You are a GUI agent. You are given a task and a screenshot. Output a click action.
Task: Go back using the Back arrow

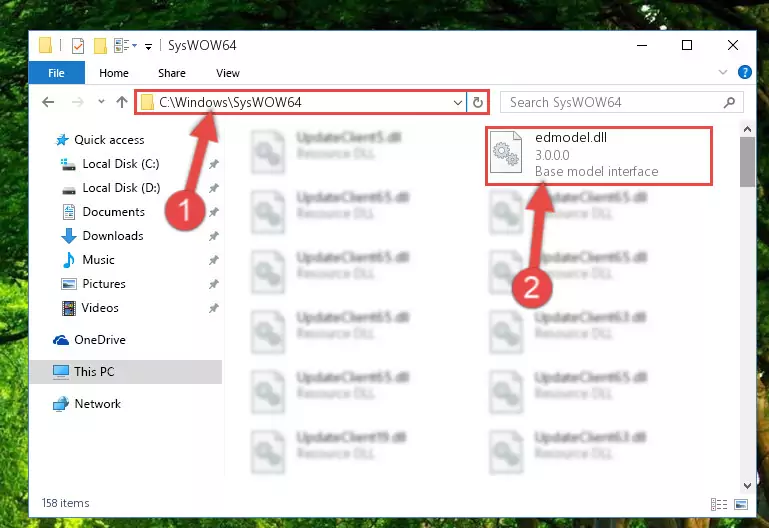point(48,102)
